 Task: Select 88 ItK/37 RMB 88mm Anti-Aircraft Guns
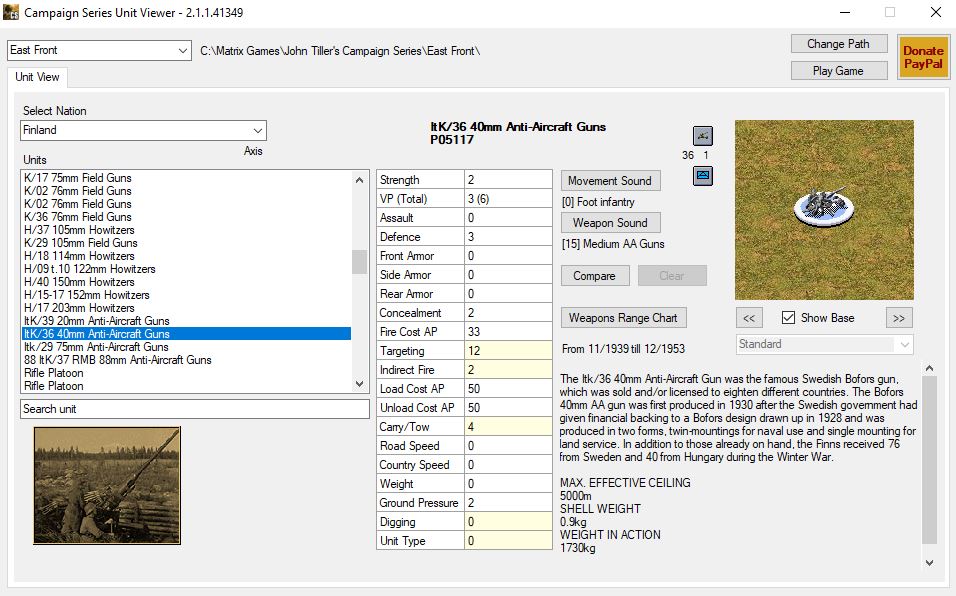coord(187,360)
